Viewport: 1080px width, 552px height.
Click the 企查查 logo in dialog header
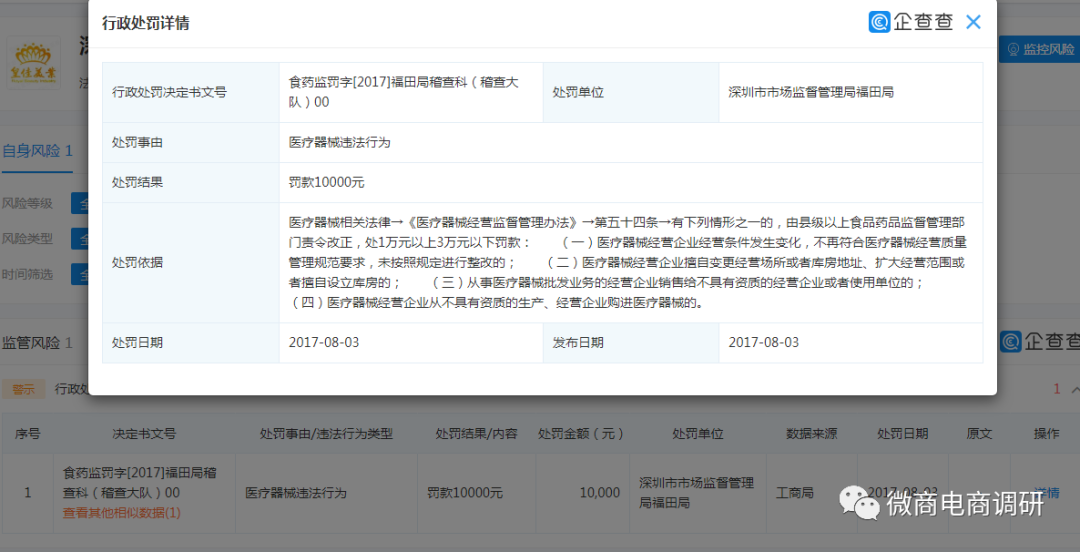click(910, 22)
